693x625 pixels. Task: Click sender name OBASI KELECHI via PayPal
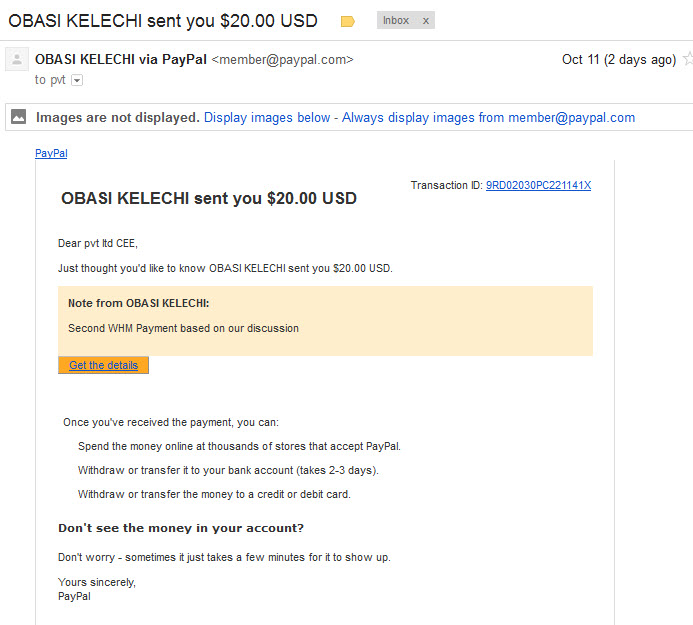click(121, 59)
